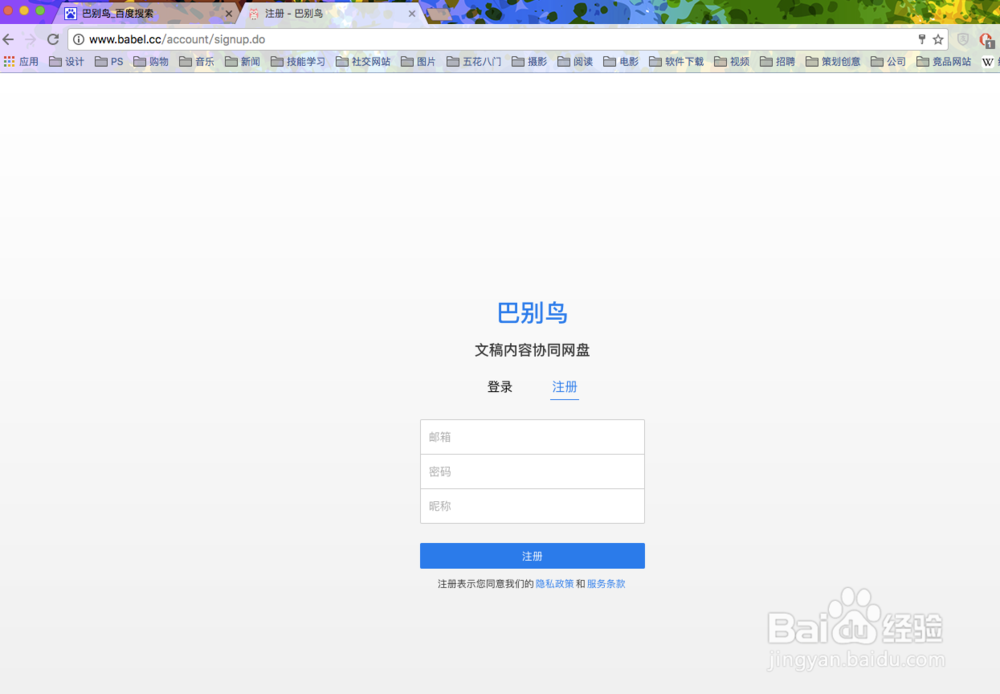1000x694 pixels.
Task: Open the 图片 bookmark folder
Action: 418,61
